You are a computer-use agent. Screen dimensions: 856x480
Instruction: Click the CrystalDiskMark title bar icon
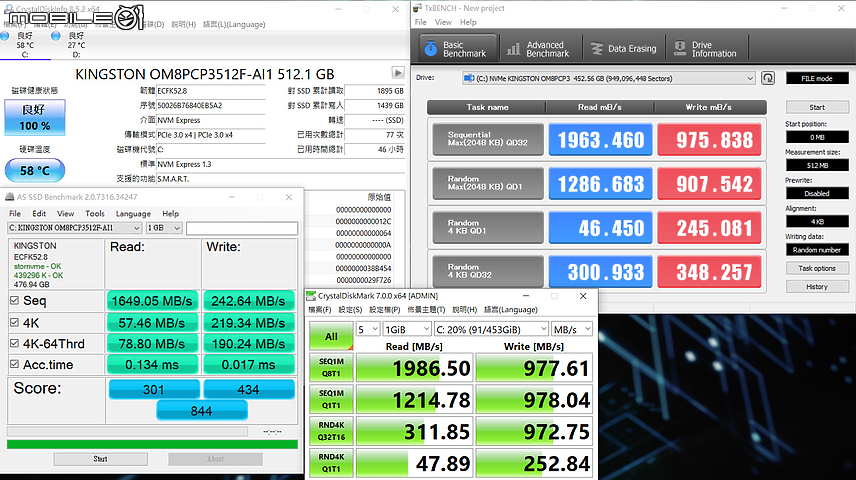coord(311,296)
